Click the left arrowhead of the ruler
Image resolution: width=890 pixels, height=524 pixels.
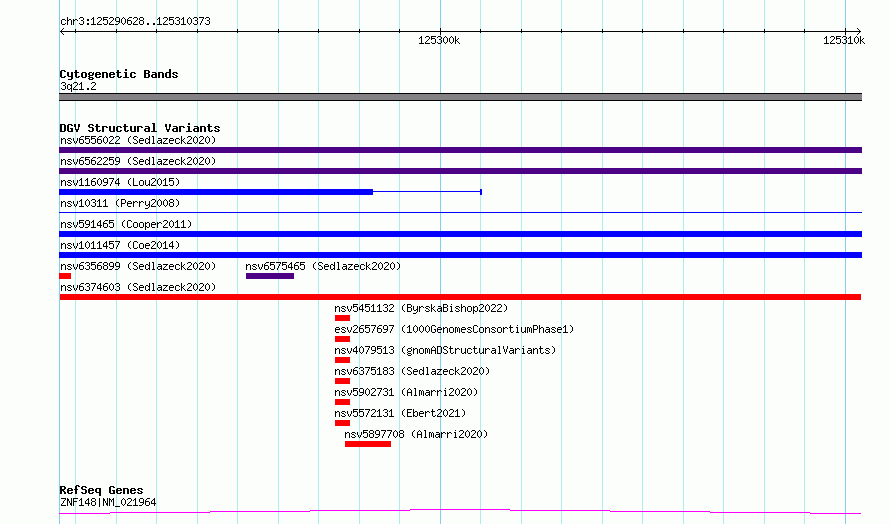(62, 31)
